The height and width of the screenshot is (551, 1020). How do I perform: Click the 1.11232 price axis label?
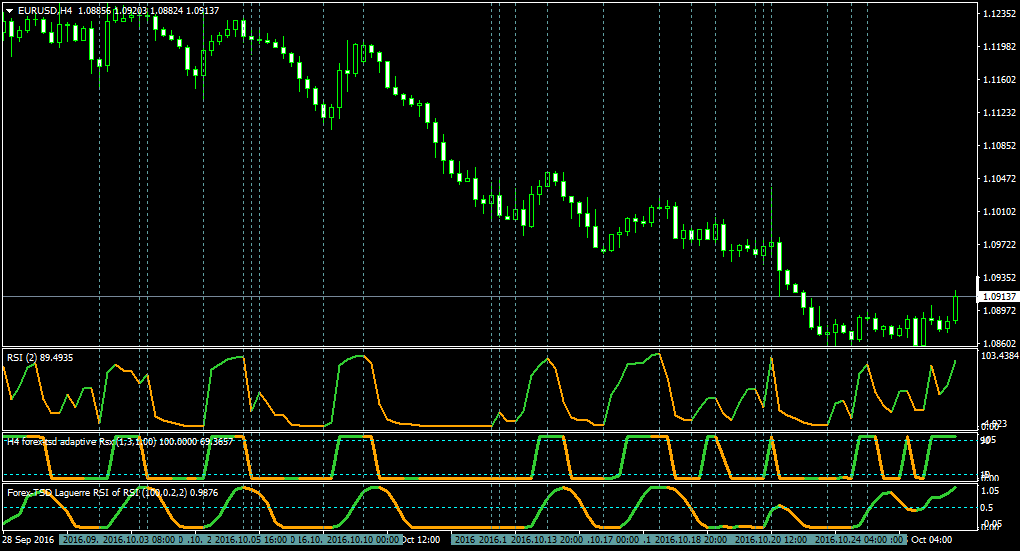click(1000, 113)
